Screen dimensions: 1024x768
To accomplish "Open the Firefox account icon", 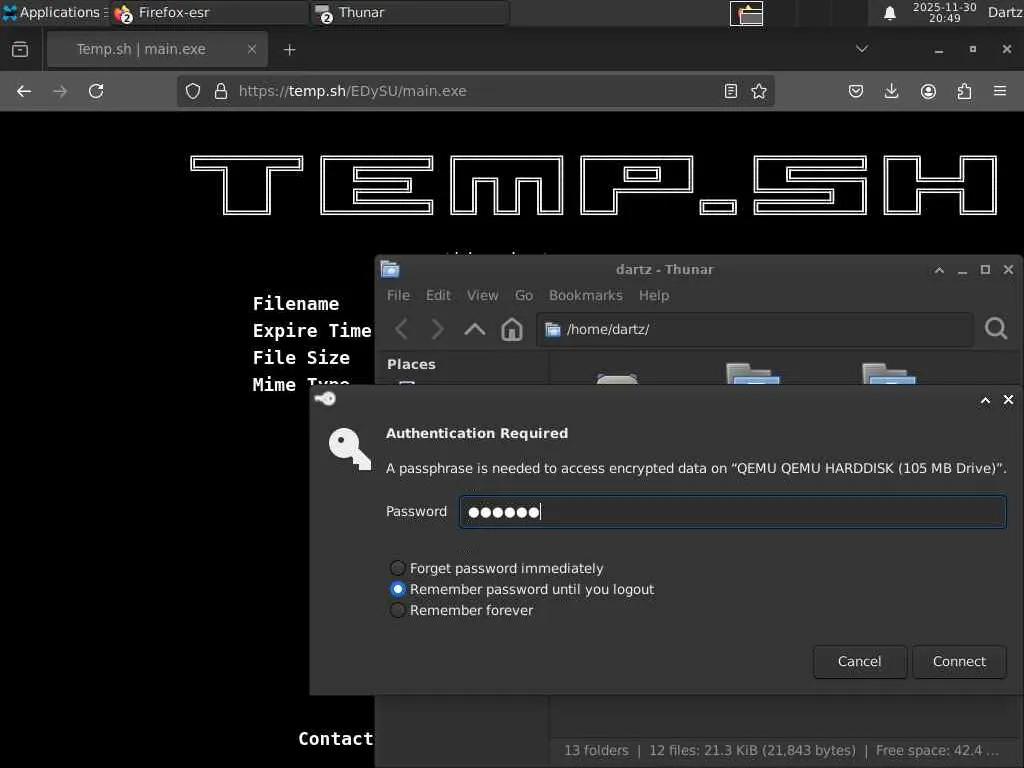I will click(x=928, y=91).
